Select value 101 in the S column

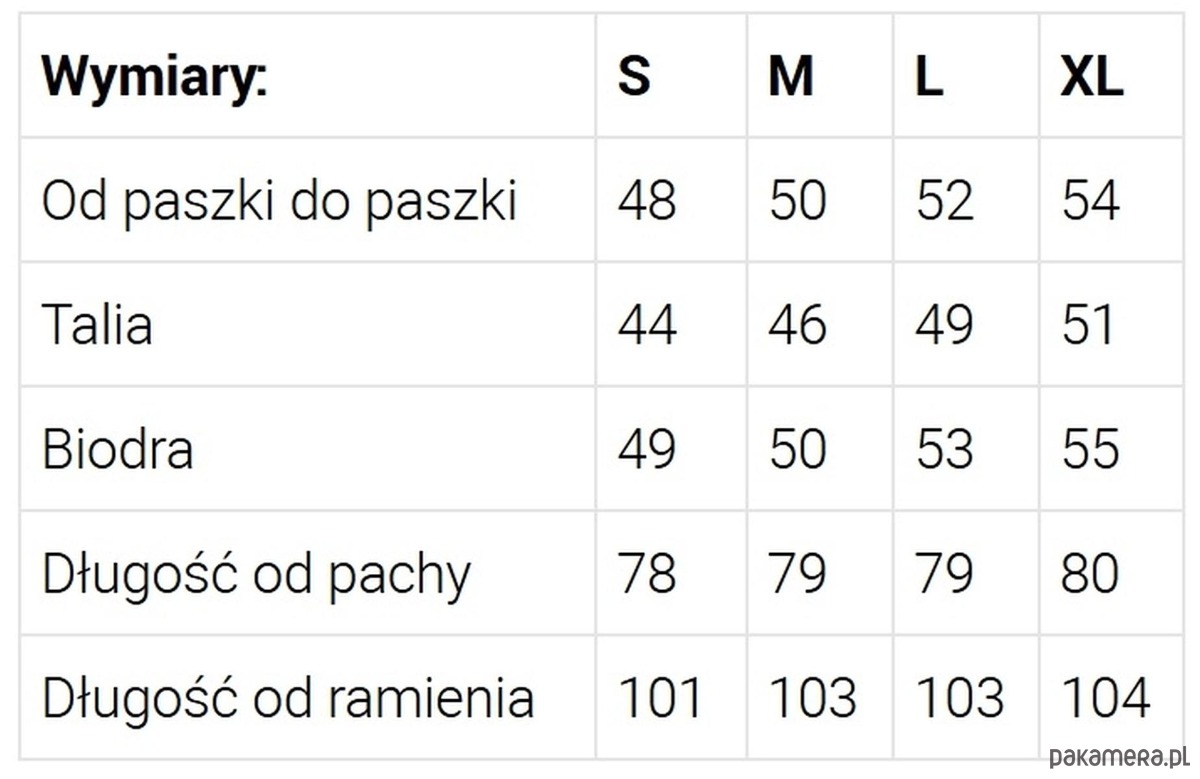(x=661, y=697)
